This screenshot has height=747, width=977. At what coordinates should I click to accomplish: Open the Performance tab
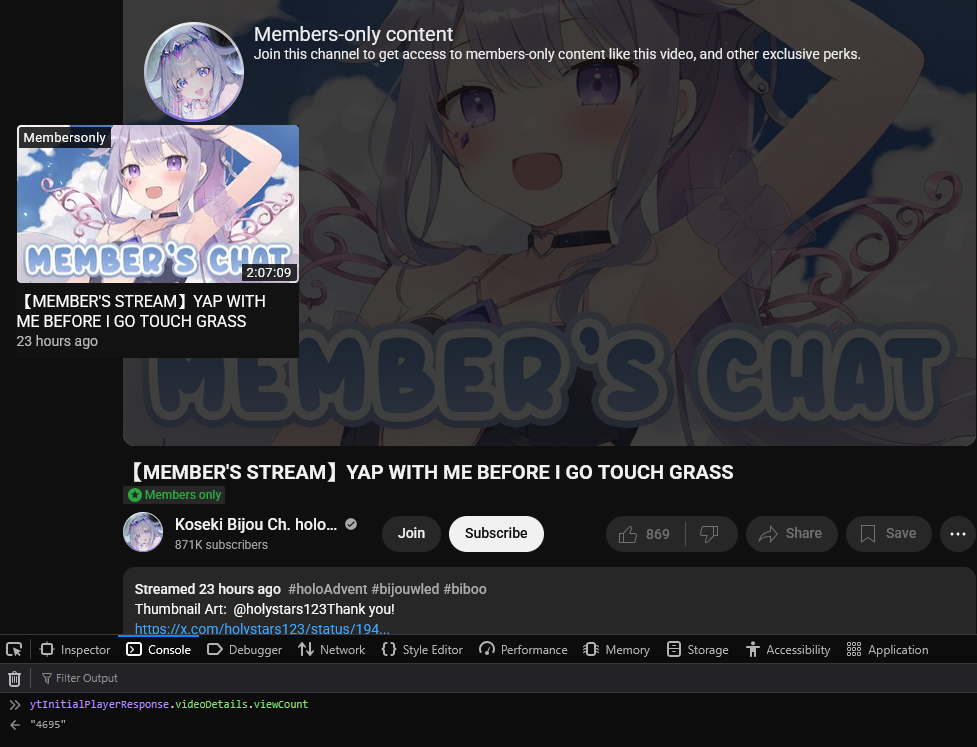coord(523,650)
